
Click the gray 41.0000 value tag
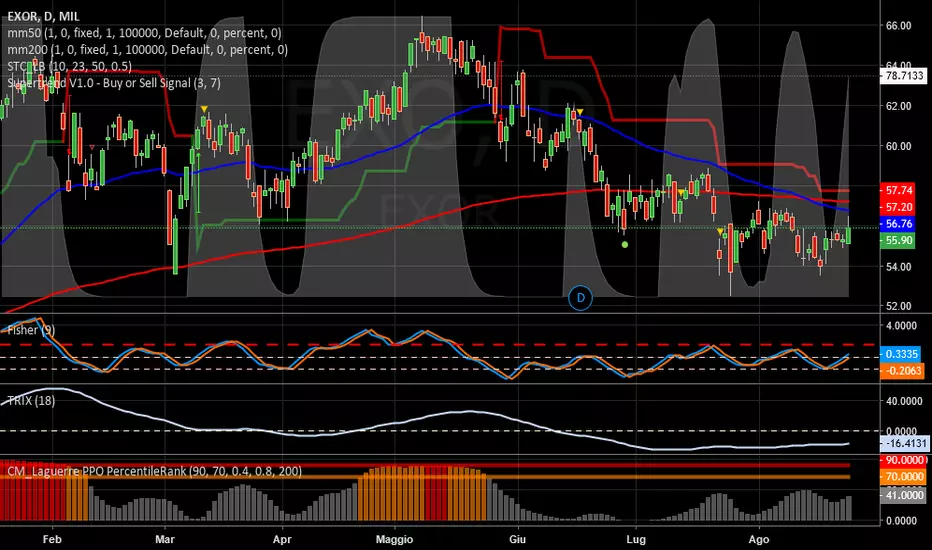point(903,495)
